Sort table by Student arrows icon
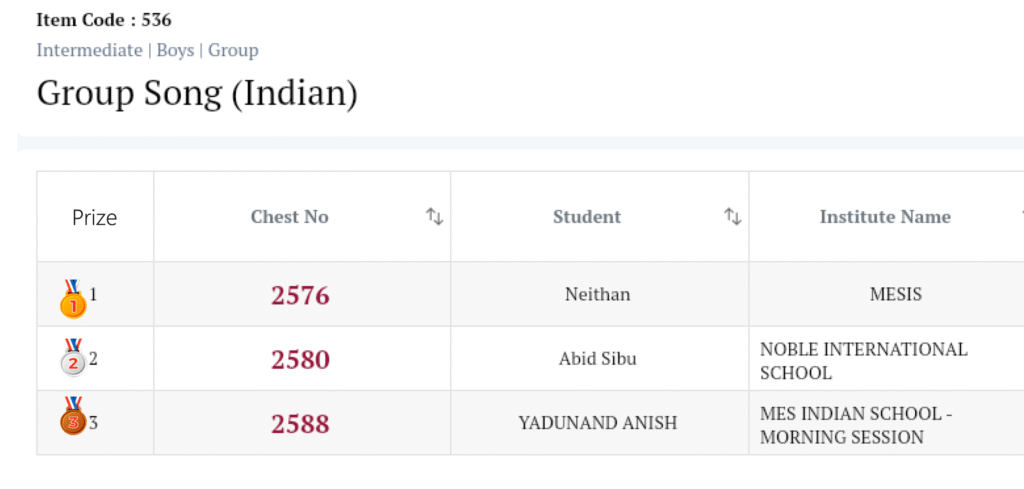The height and width of the screenshot is (489, 1024). (x=733, y=217)
